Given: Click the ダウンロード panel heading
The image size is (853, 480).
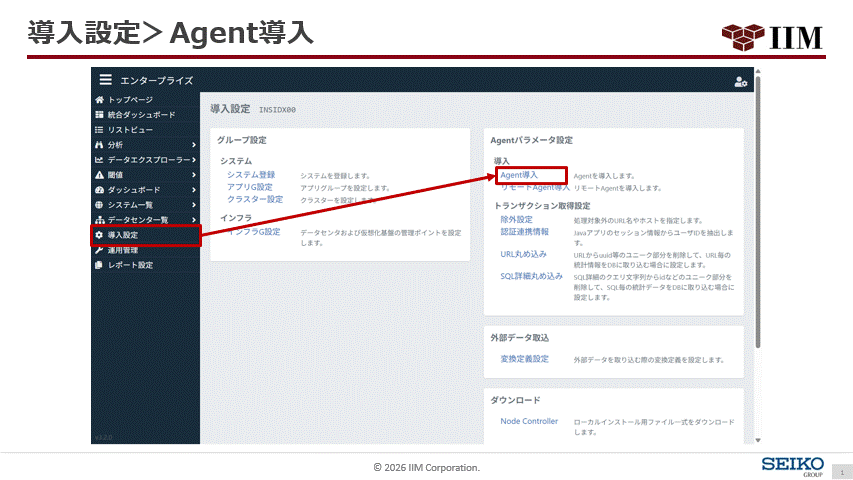Looking at the screenshot, I should point(515,401).
